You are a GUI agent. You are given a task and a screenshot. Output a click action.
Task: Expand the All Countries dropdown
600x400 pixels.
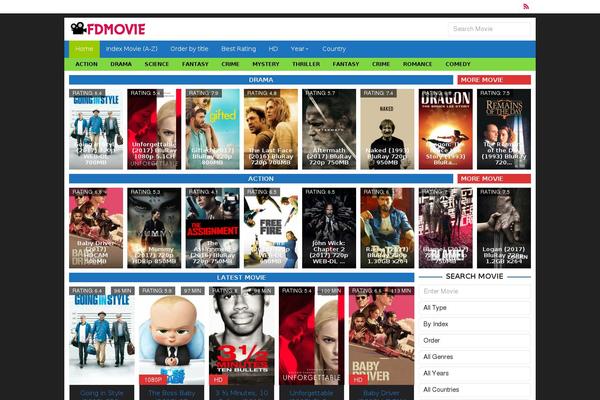(474, 390)
